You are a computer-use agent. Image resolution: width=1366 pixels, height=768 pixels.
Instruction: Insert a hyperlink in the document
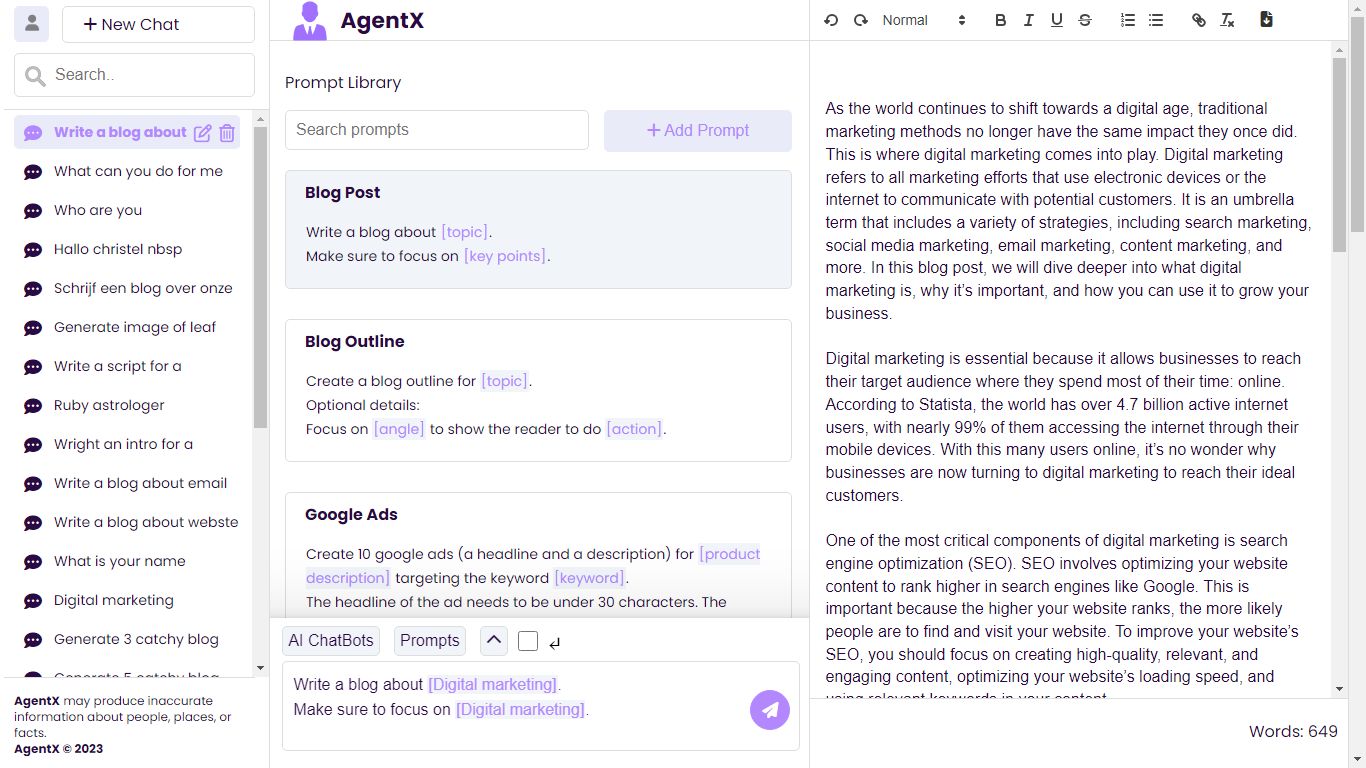pos(1198,19)
